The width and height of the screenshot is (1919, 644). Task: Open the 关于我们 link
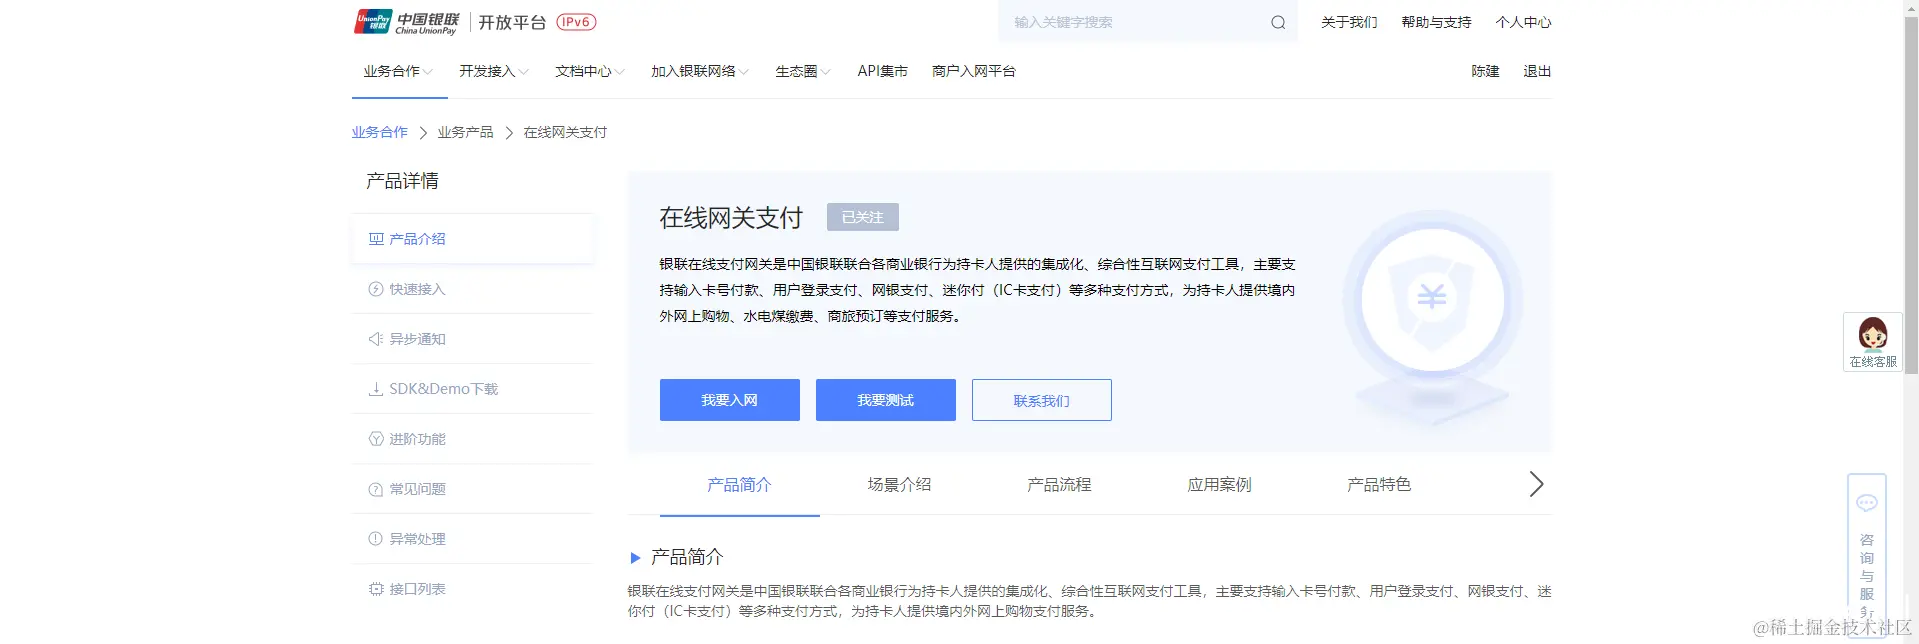point(1349,22)
